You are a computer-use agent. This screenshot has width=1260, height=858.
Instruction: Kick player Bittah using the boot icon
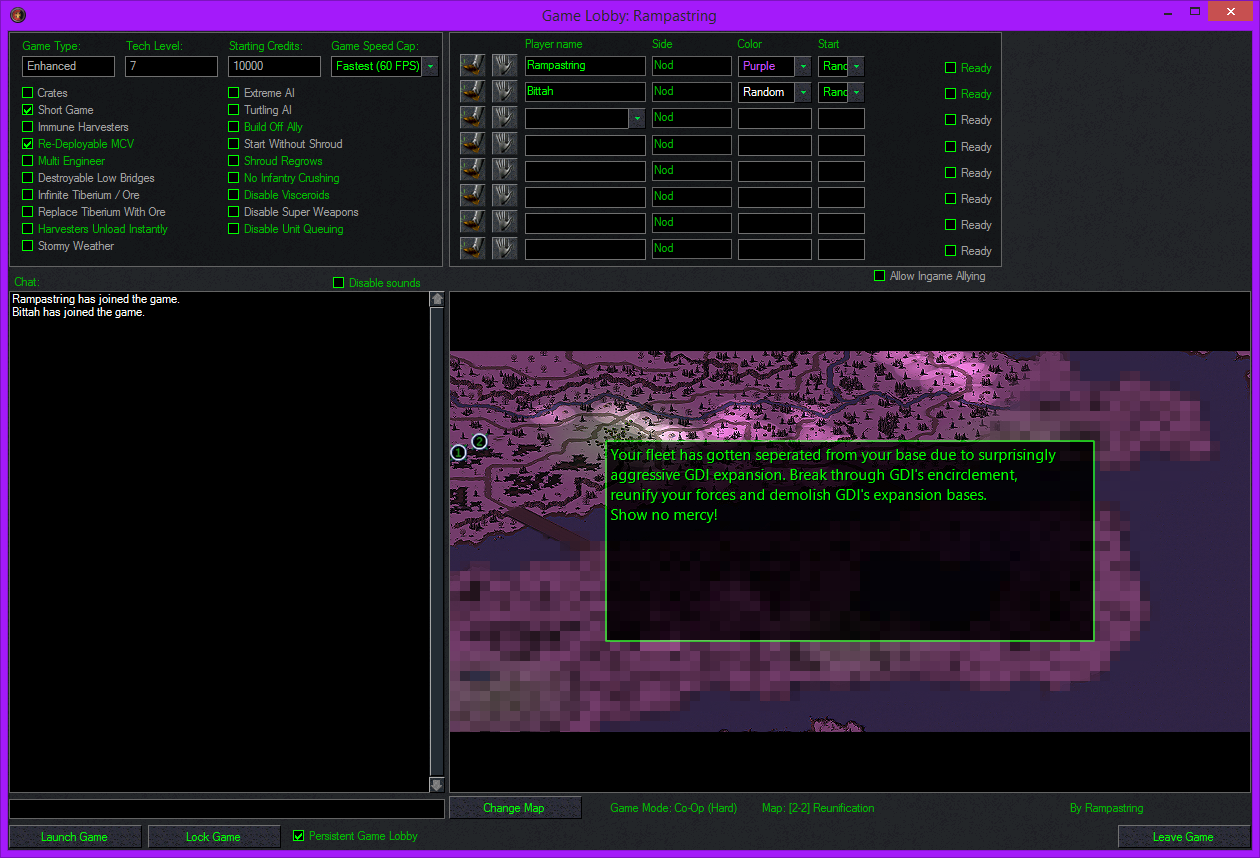coord(472,91)
